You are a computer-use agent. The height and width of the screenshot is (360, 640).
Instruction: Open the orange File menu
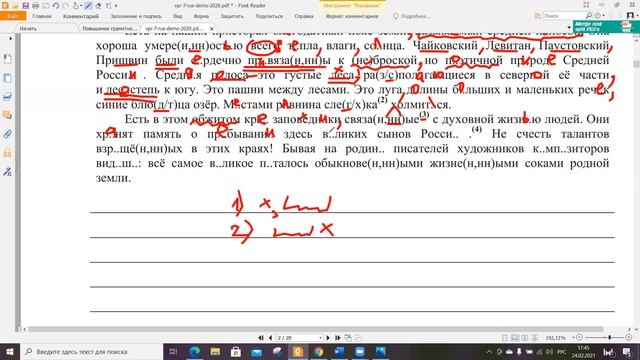[13, 16]
